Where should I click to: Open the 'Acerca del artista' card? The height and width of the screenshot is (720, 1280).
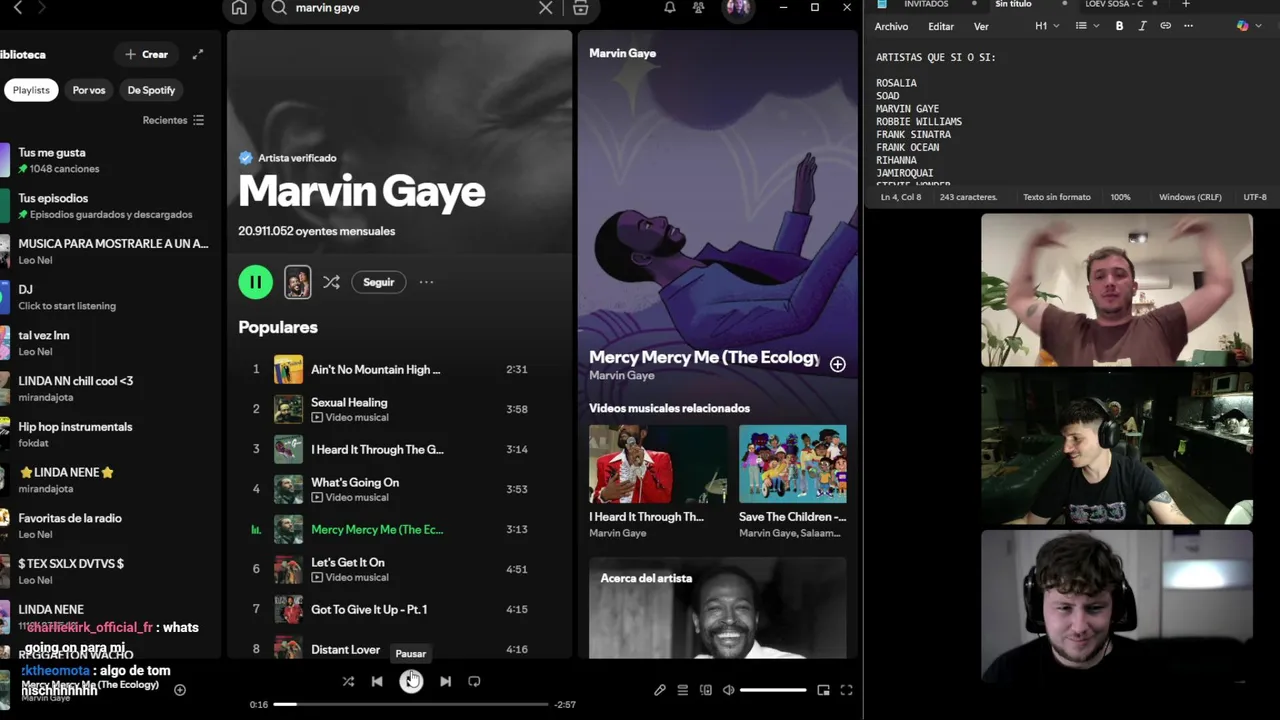717,608
